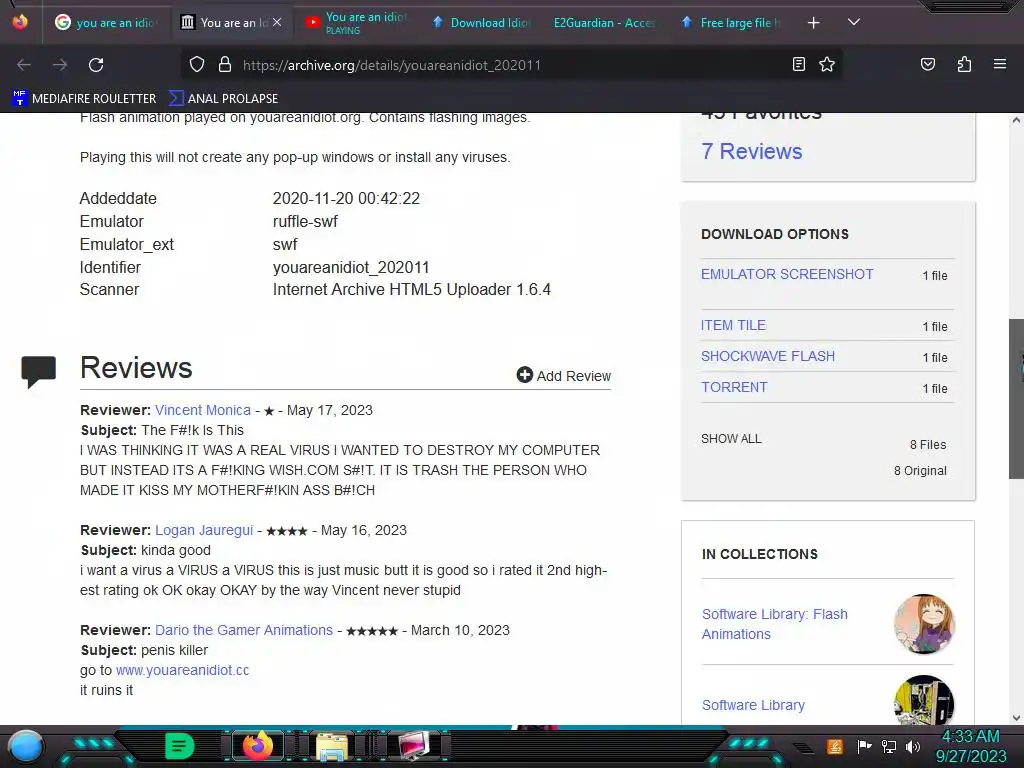
Task: Open reviewer Dario the Gamer Animations profile
Action: pos(244,630)
